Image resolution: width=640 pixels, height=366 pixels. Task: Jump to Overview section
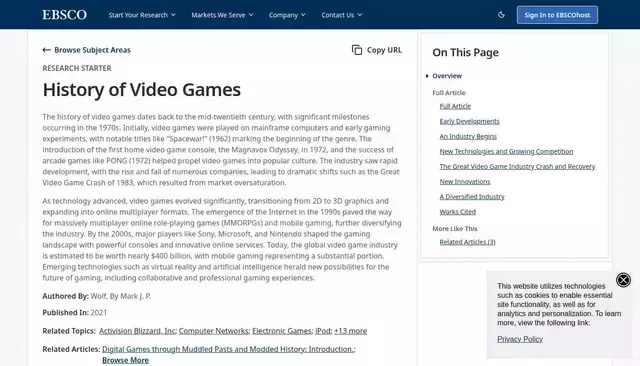[447, 76]
